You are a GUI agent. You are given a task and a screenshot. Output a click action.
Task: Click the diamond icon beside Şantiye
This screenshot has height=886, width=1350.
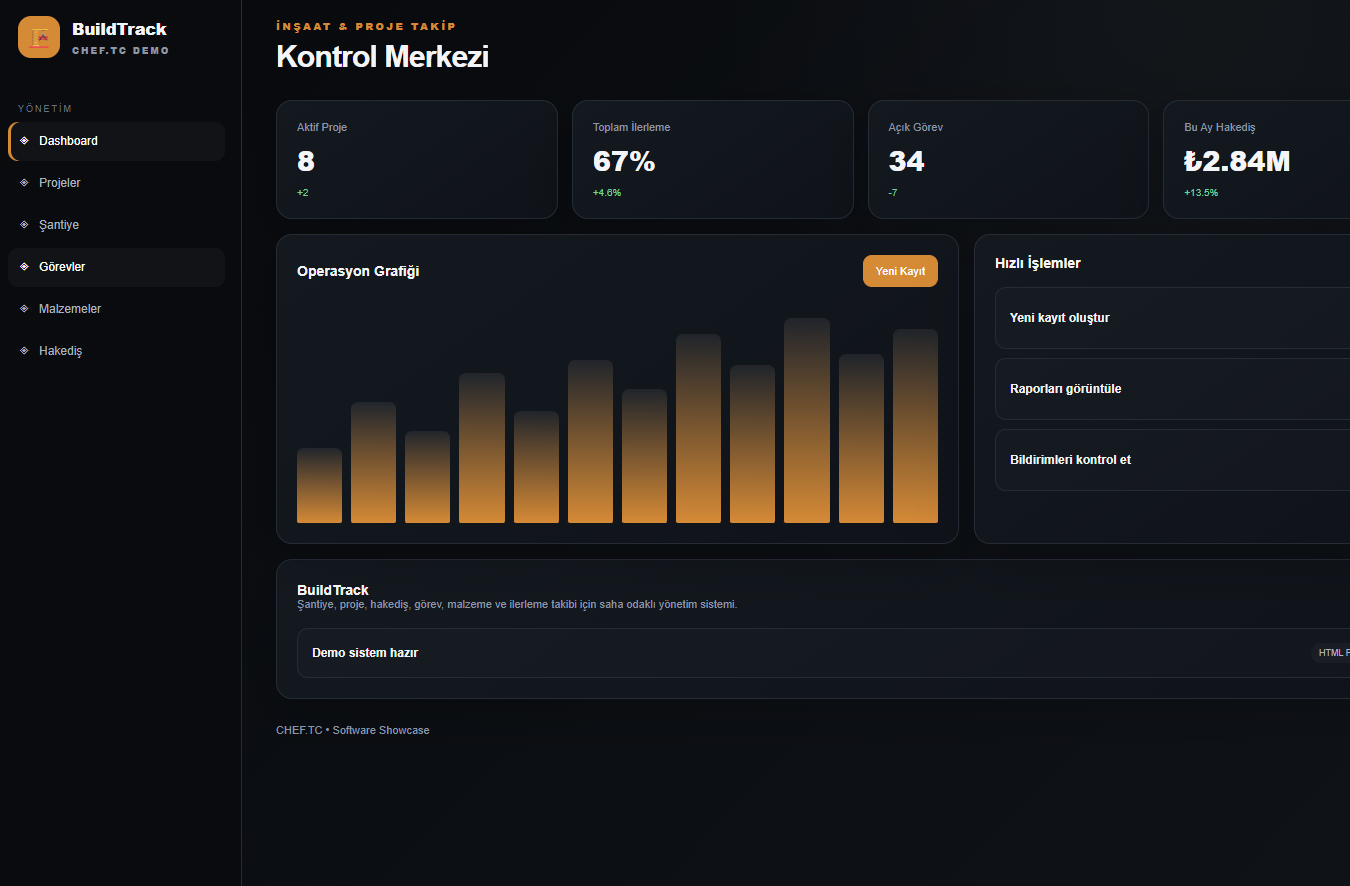tap(24, 225)
